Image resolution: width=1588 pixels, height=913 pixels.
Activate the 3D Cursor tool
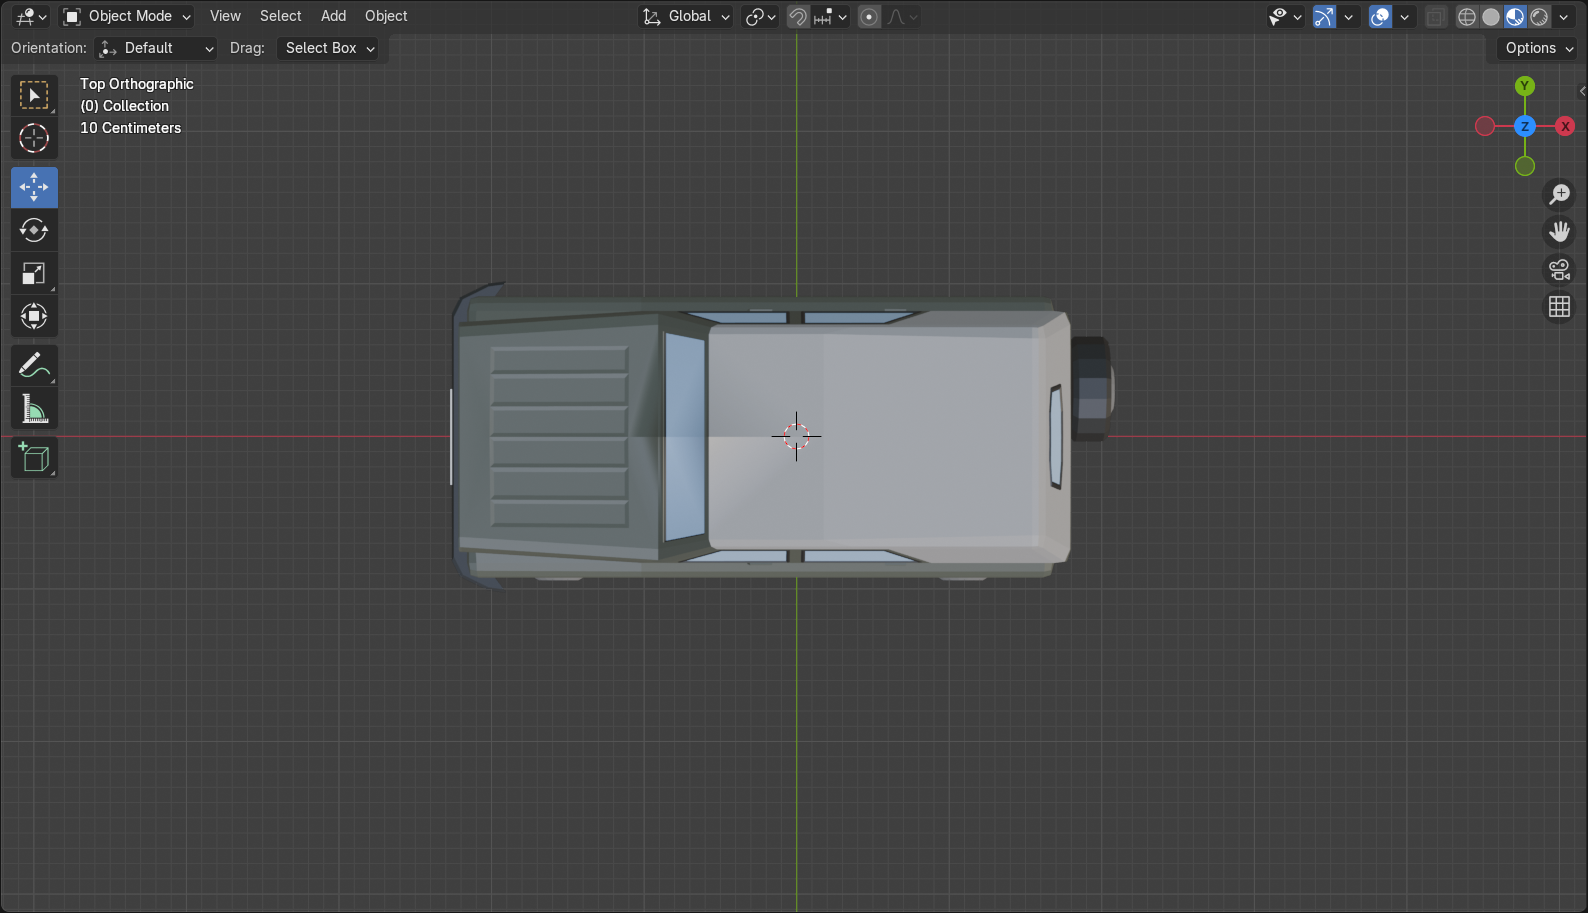click(34, 138)
